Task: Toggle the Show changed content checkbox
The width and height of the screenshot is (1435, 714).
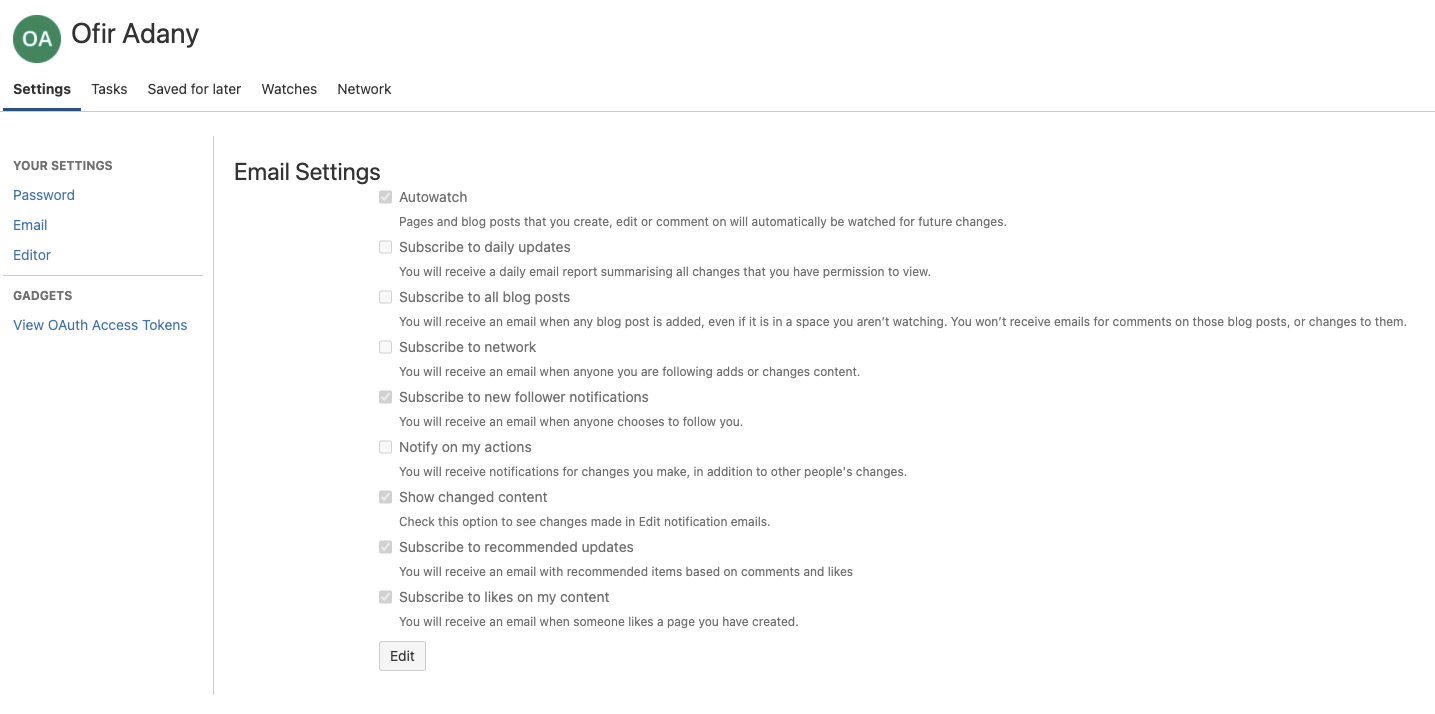Action: tap(385, 497)
